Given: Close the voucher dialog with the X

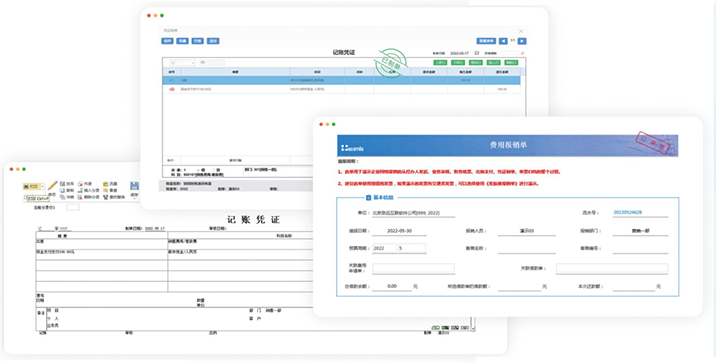Looking at the screenshot, I should (521, 31).
